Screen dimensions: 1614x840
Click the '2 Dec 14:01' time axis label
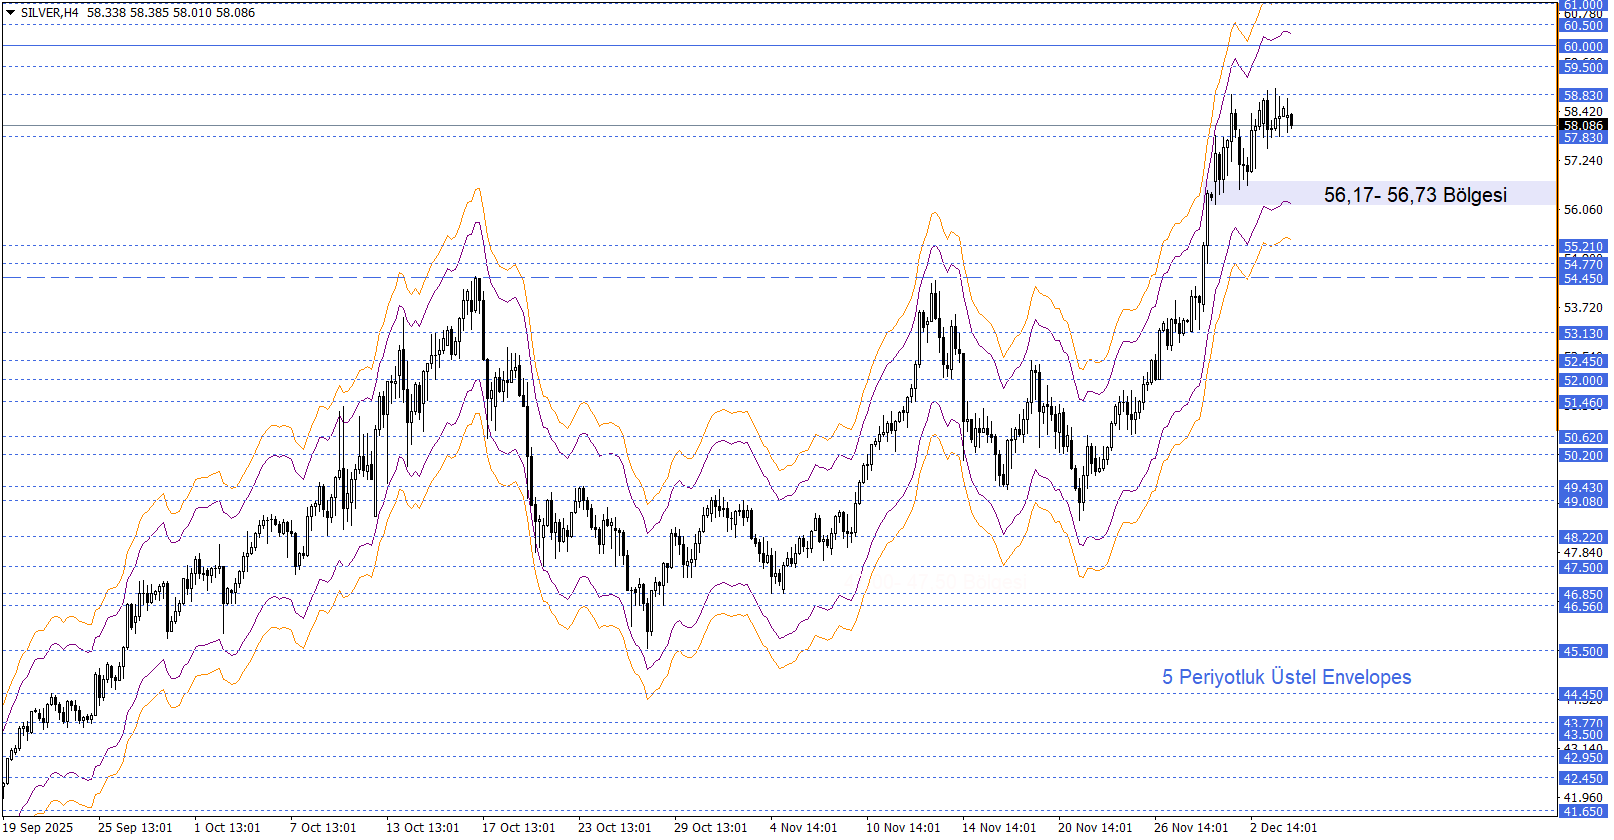1283,827
